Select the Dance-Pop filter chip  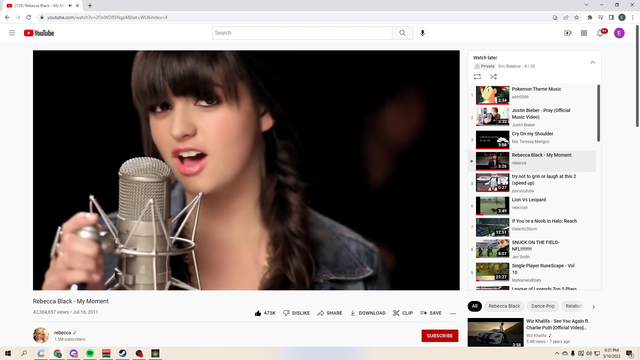[x=542, y=306]
